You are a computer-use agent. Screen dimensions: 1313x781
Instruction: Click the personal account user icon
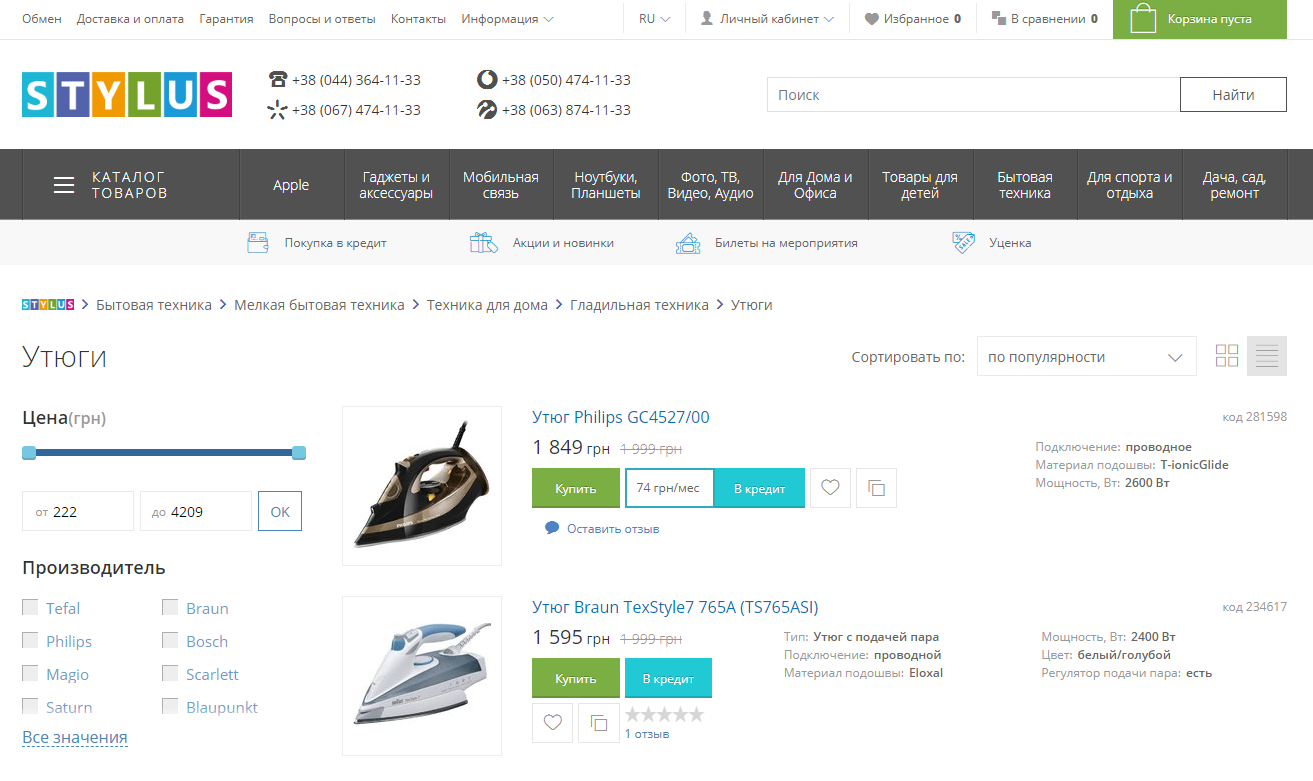click(x=707, y=19)
